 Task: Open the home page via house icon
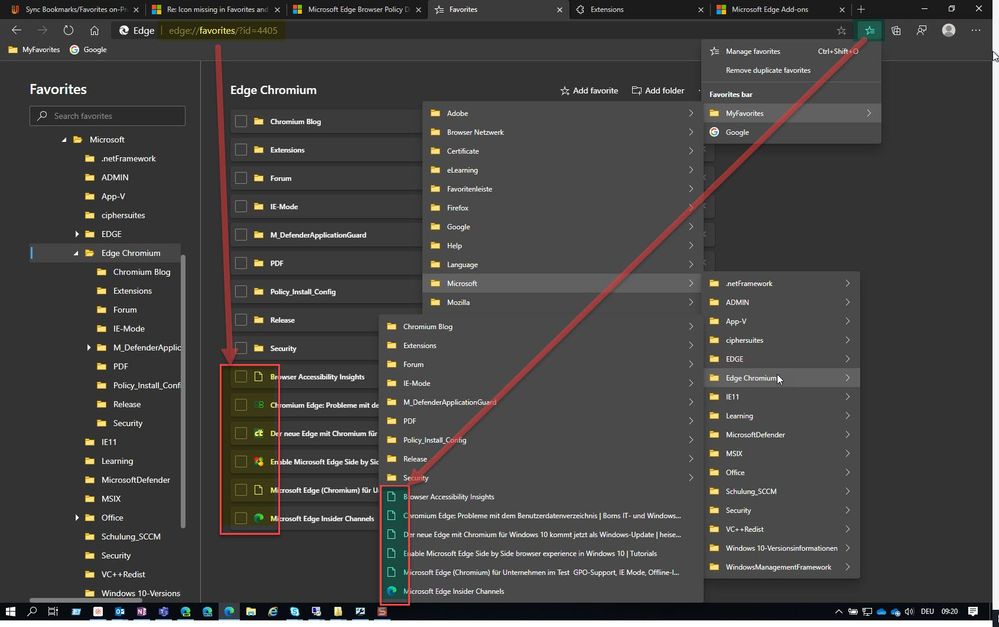[94, 30]
